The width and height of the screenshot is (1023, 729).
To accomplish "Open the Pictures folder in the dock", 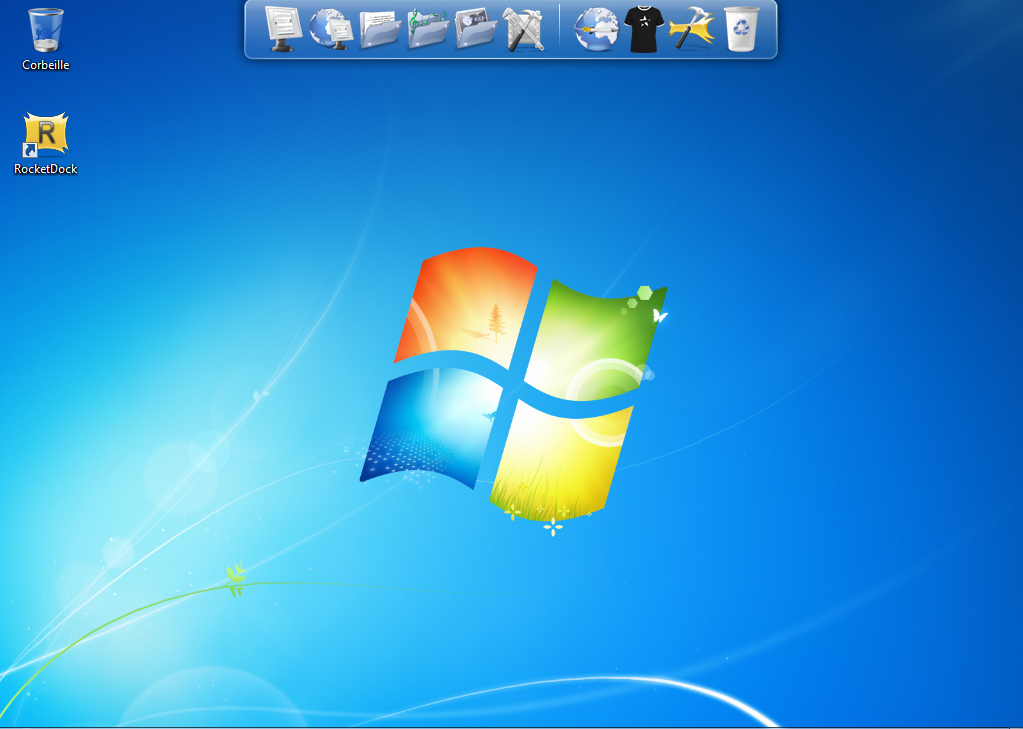I will [x=476, y=29].
